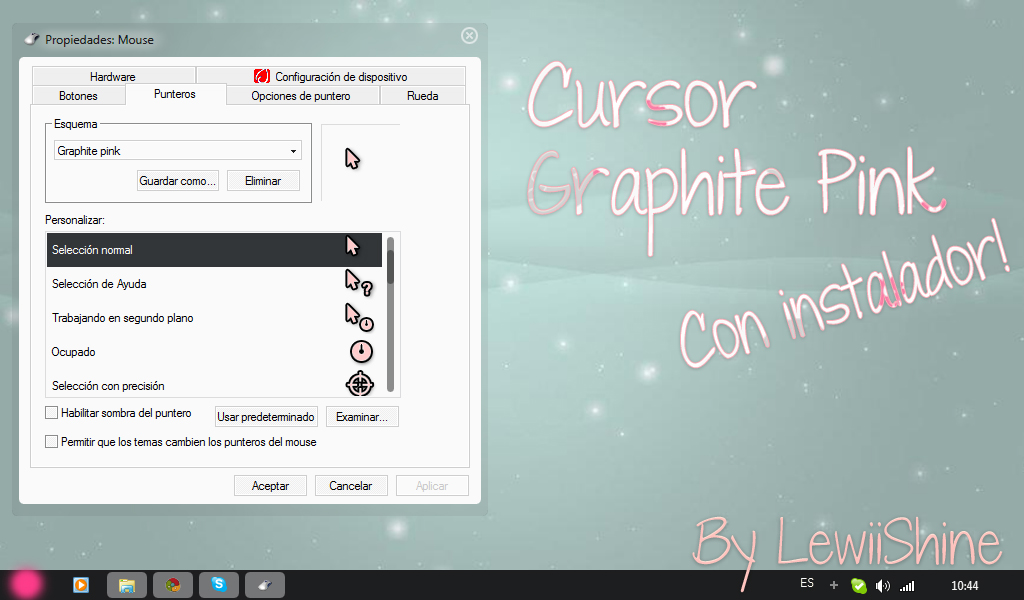
Task: Check 'Permitir que los temas cambien los punteros'
Action: (51, 440)
